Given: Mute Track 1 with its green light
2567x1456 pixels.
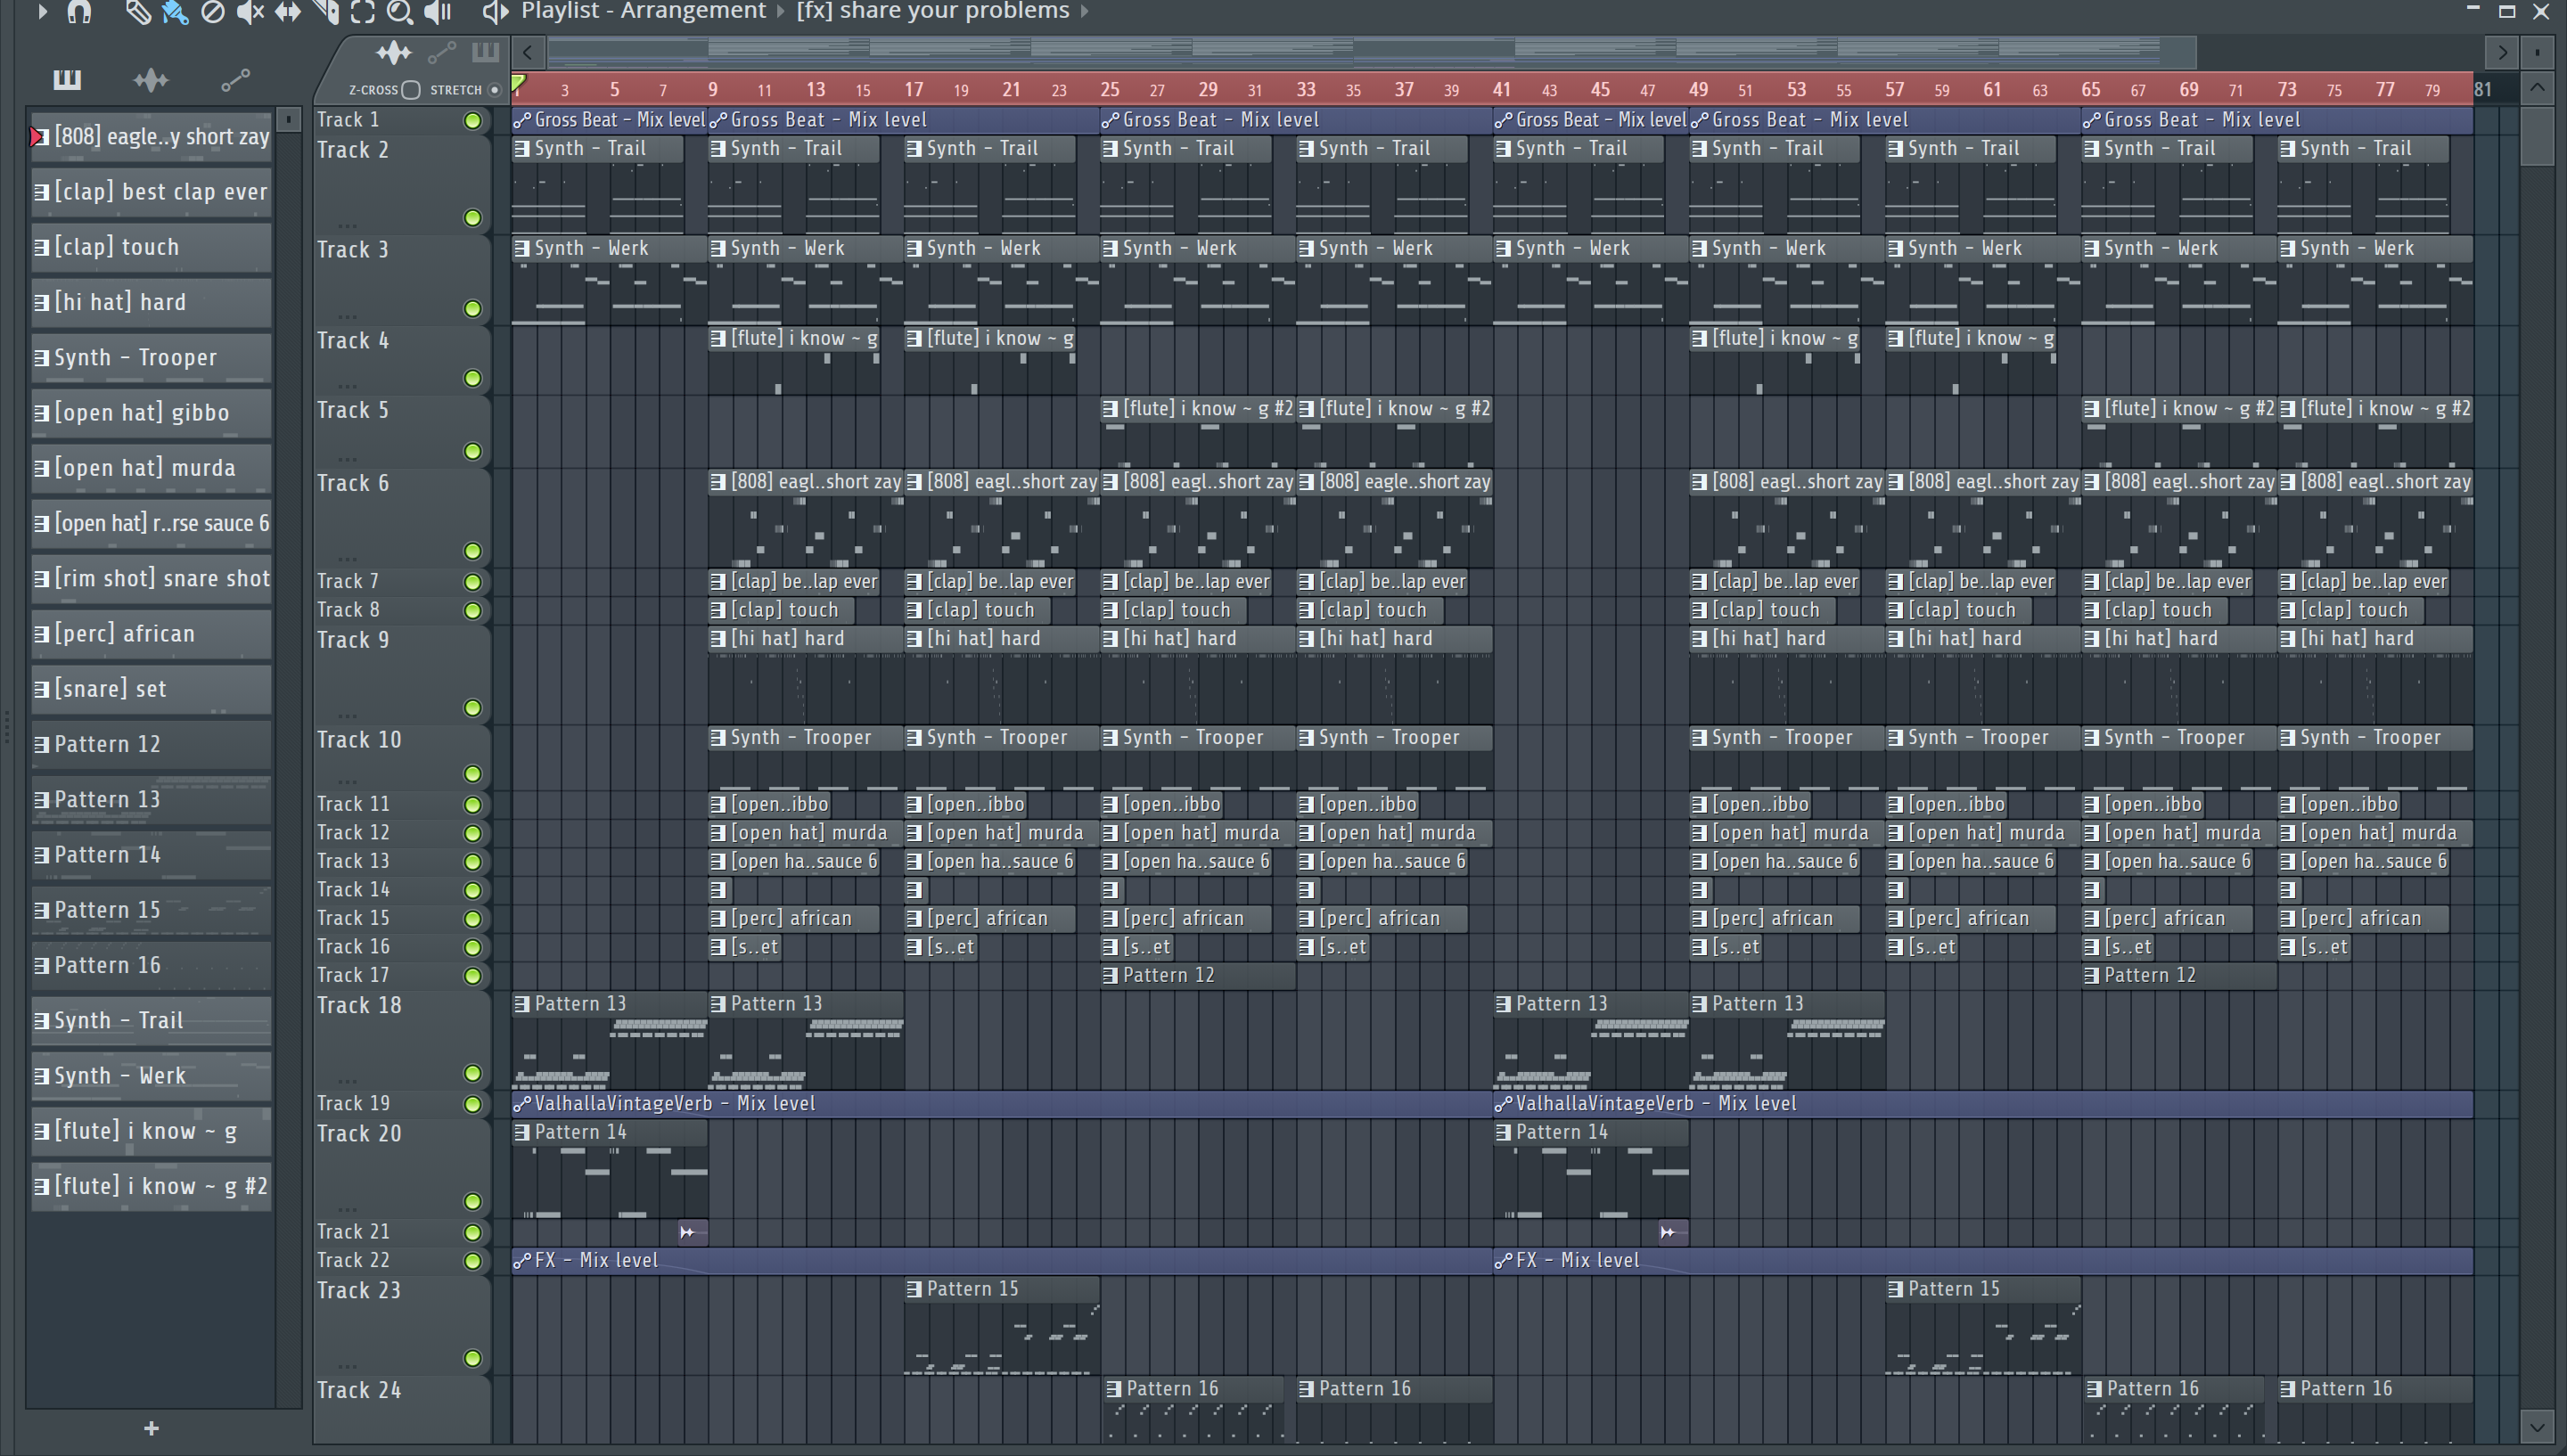Looking at the screenshot, I should pos(472,121).
